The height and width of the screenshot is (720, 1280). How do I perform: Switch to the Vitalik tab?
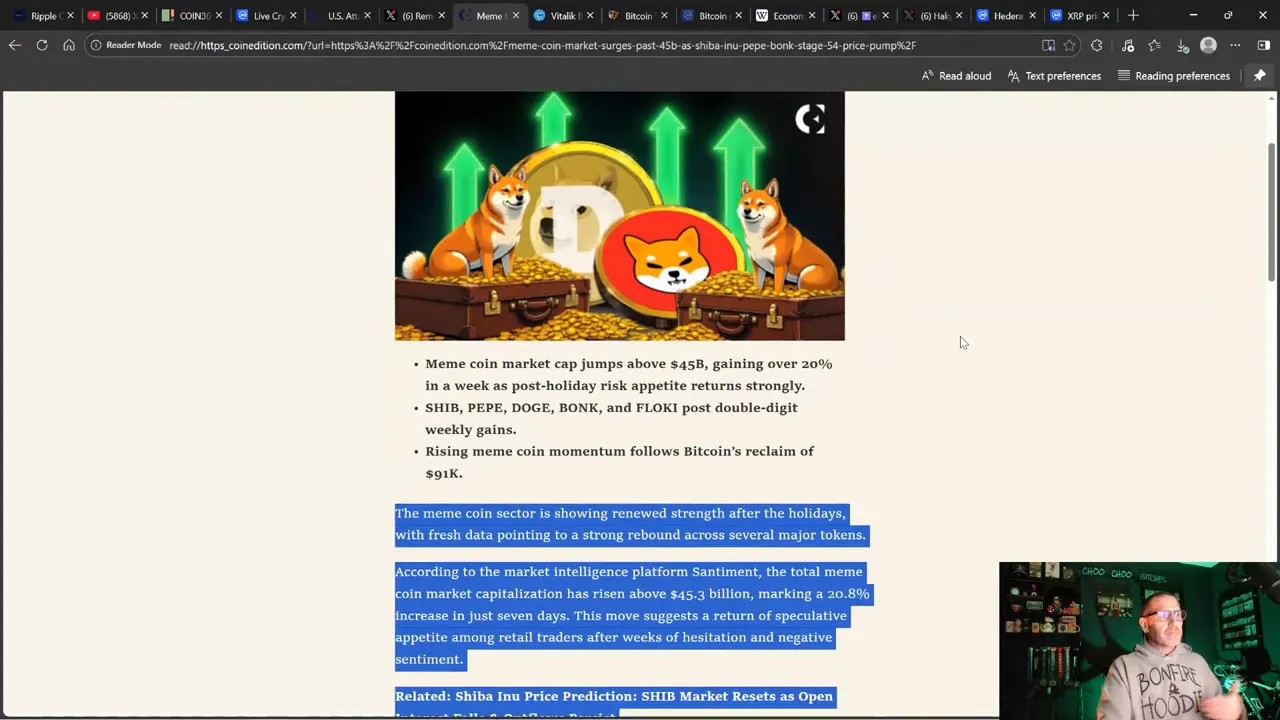coord(564,15)
